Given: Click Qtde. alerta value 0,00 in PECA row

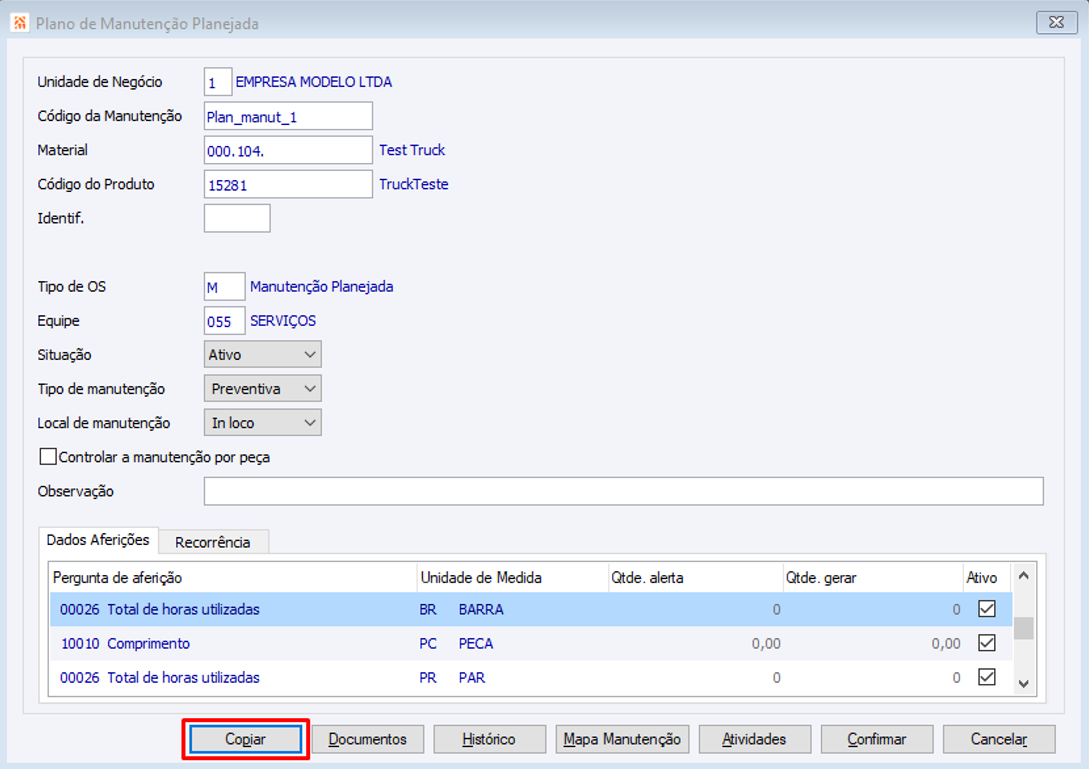Looking at the screenshot, I should tap(766, 644).
